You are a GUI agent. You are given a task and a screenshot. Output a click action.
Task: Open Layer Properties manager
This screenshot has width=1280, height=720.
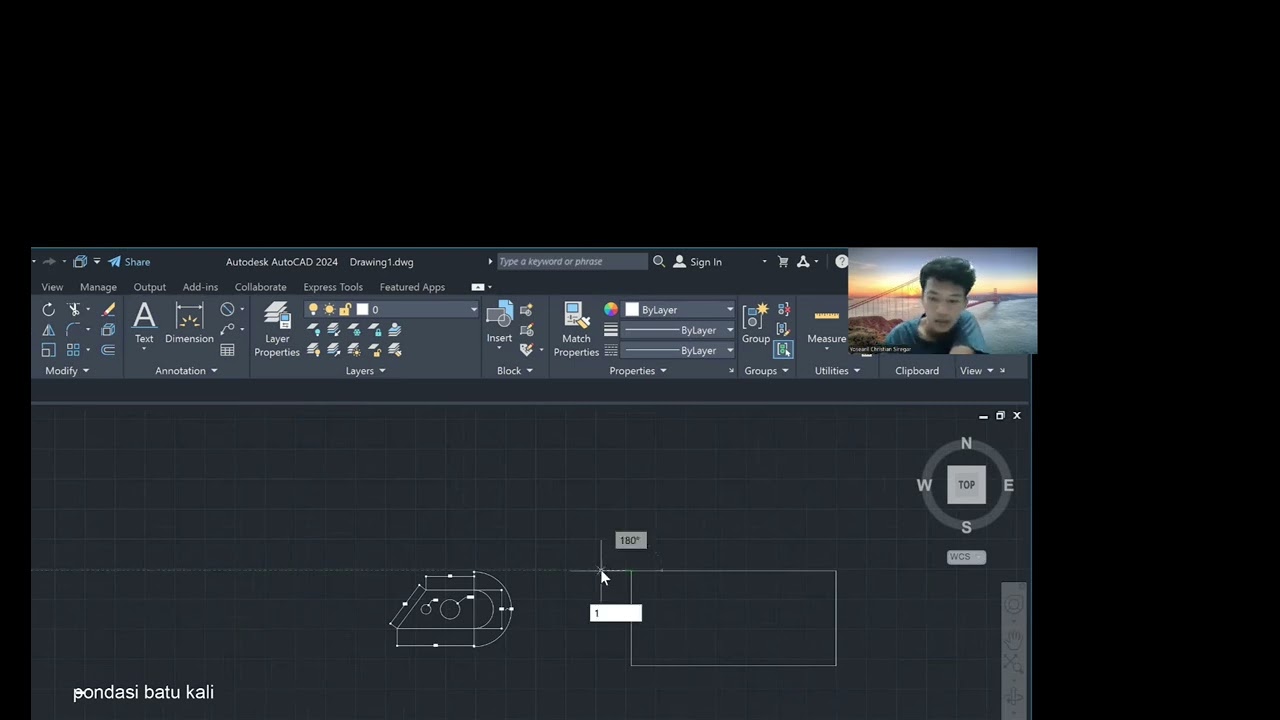[277, 329]
